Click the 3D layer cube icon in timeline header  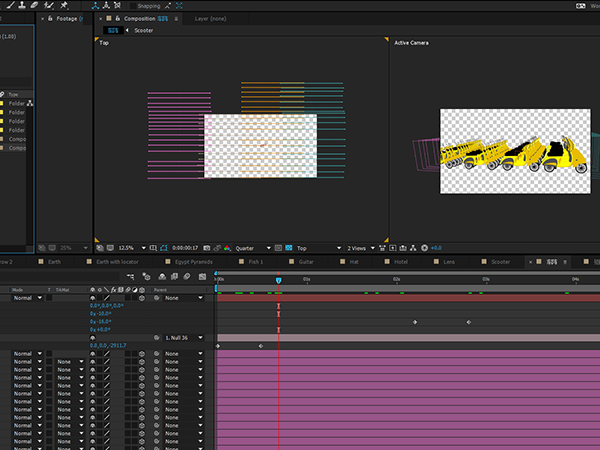pyautogui.click(x=142, y=289)
